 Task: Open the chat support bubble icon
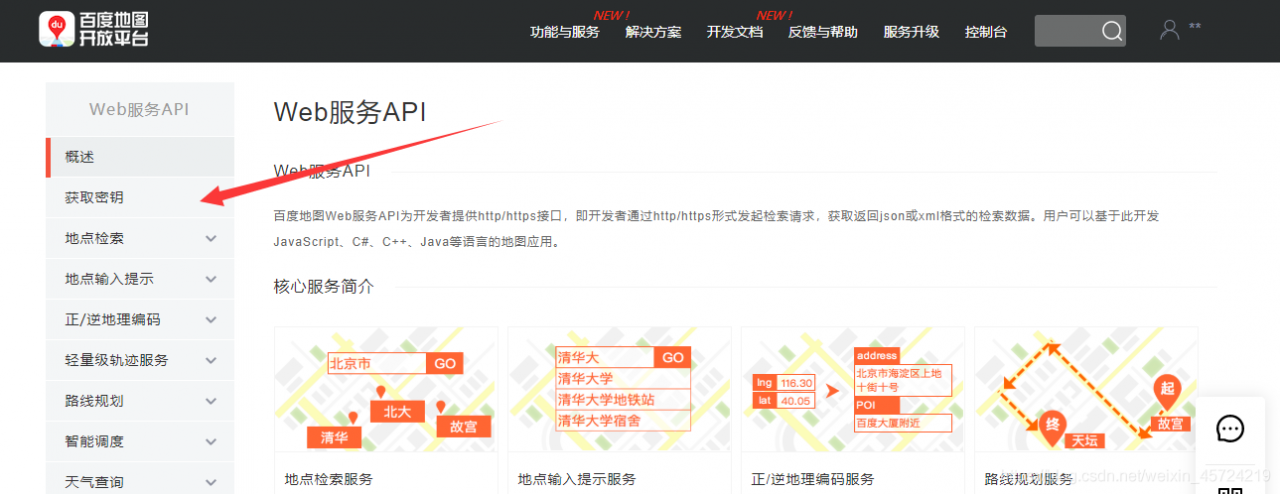pyautogui.click(x=1230, y=429)
